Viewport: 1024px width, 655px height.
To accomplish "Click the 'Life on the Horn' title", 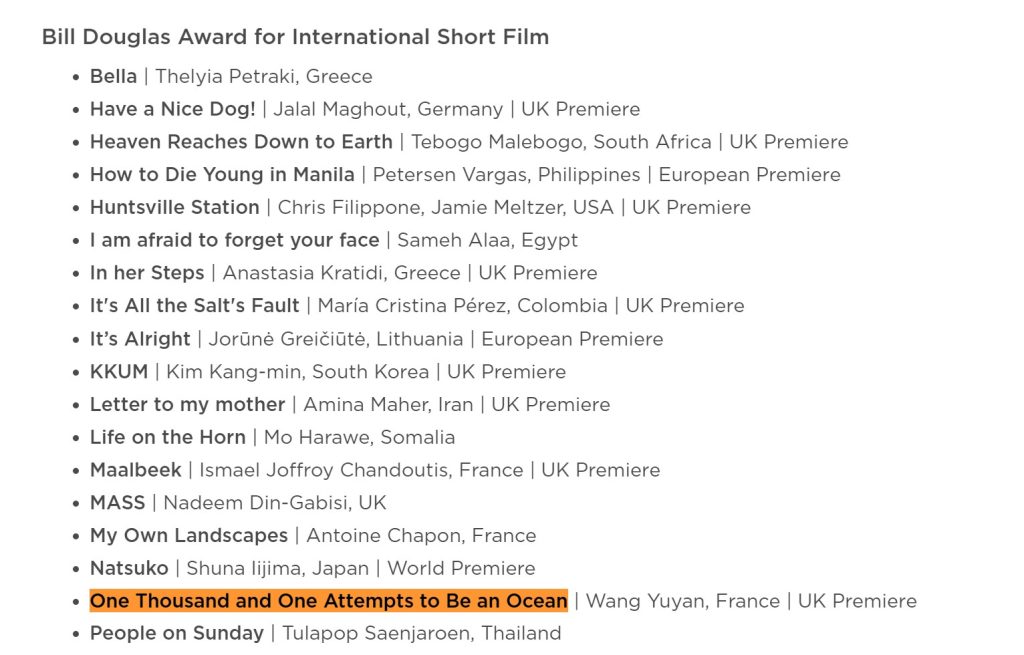I will (x=167, y=437).
